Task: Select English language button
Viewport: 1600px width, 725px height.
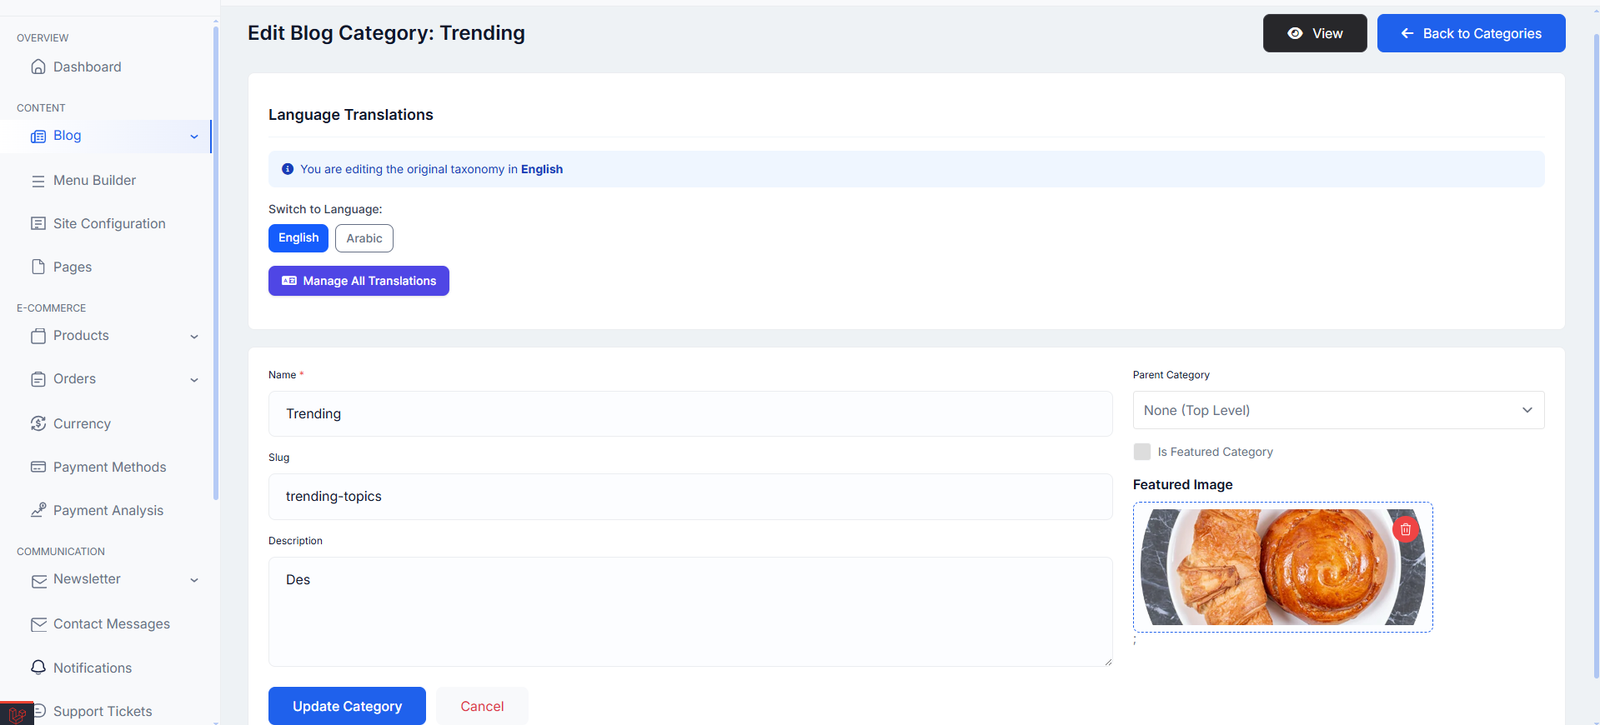Action: click(x=298, y=238)
